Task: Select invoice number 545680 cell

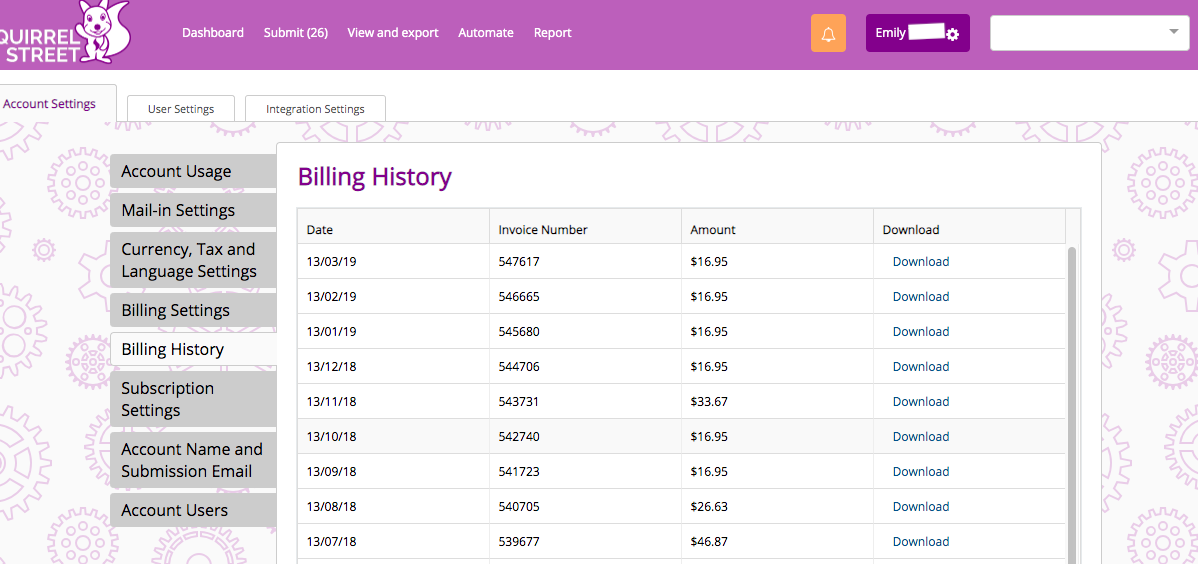Action: [x=585, y=332]
